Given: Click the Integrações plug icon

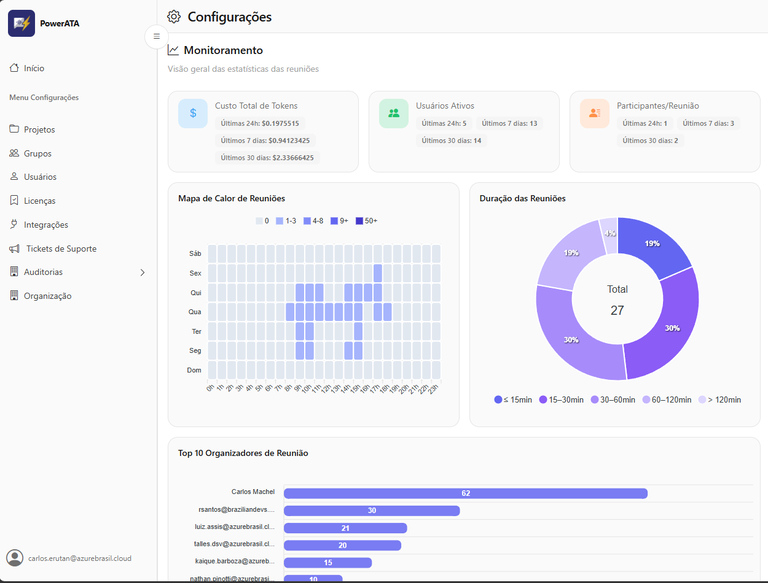Looking at the screenshot, I should point(14,224).
